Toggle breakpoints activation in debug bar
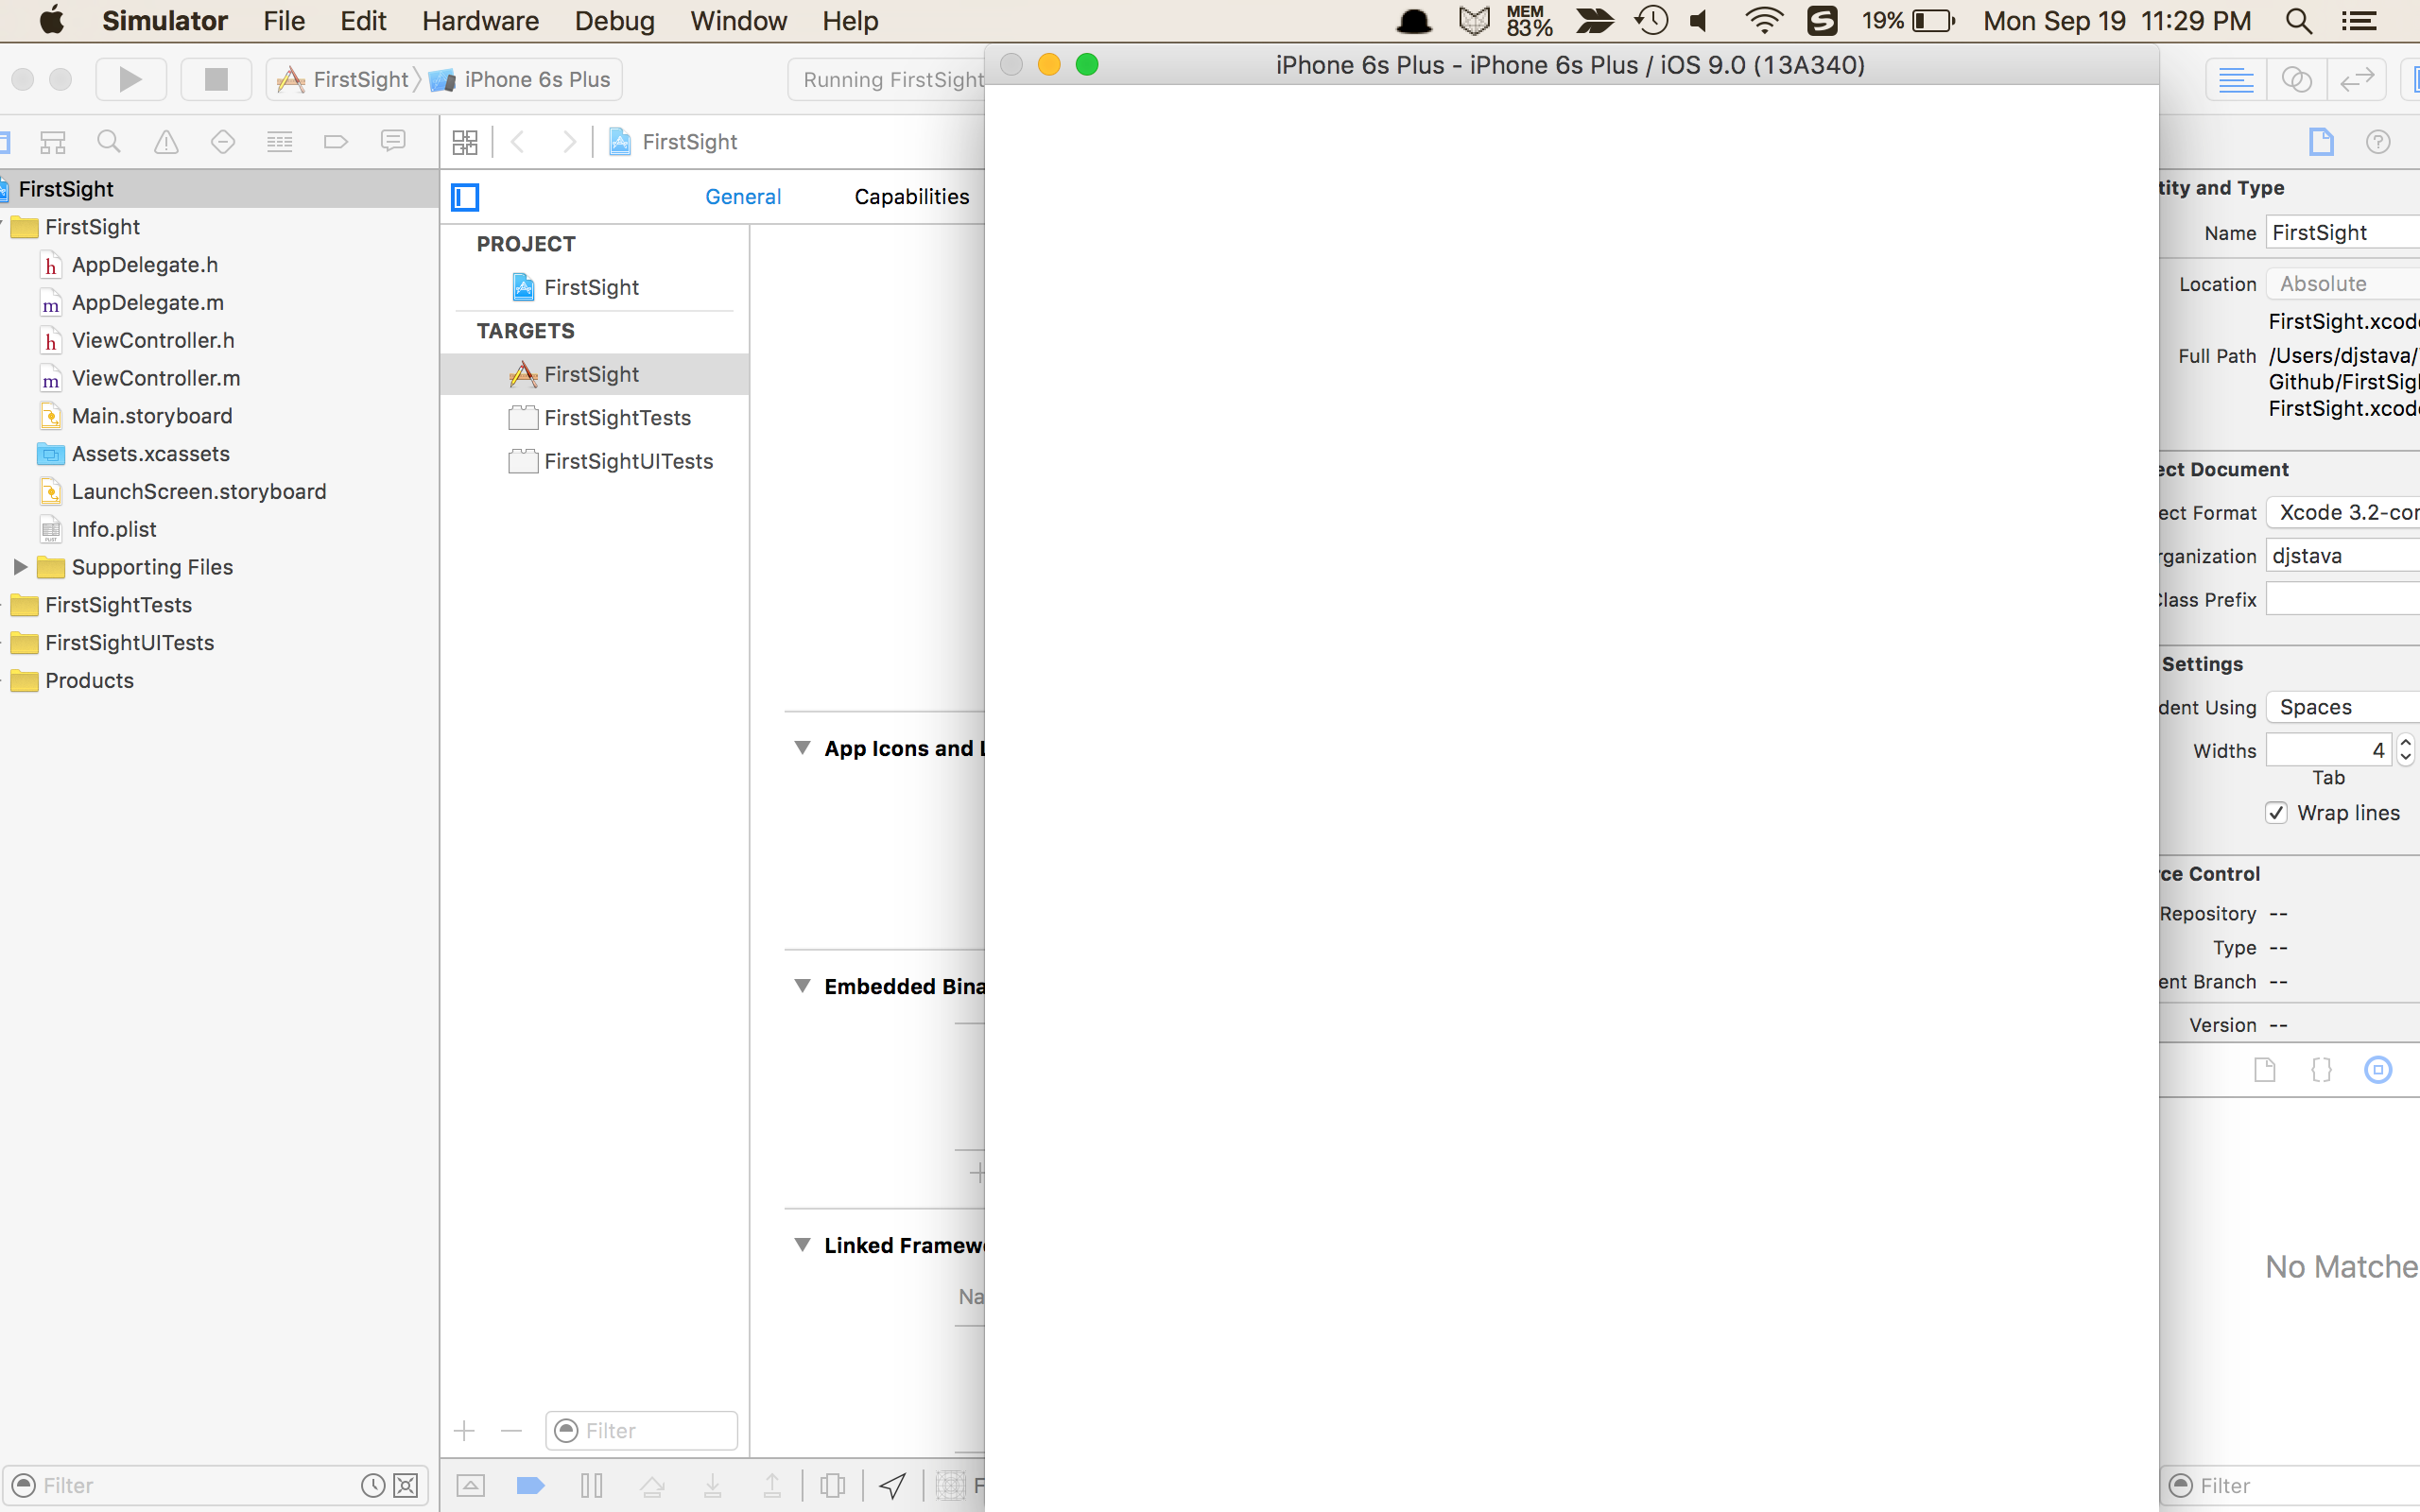2420x1512 pixels. tap(530, 1485)
